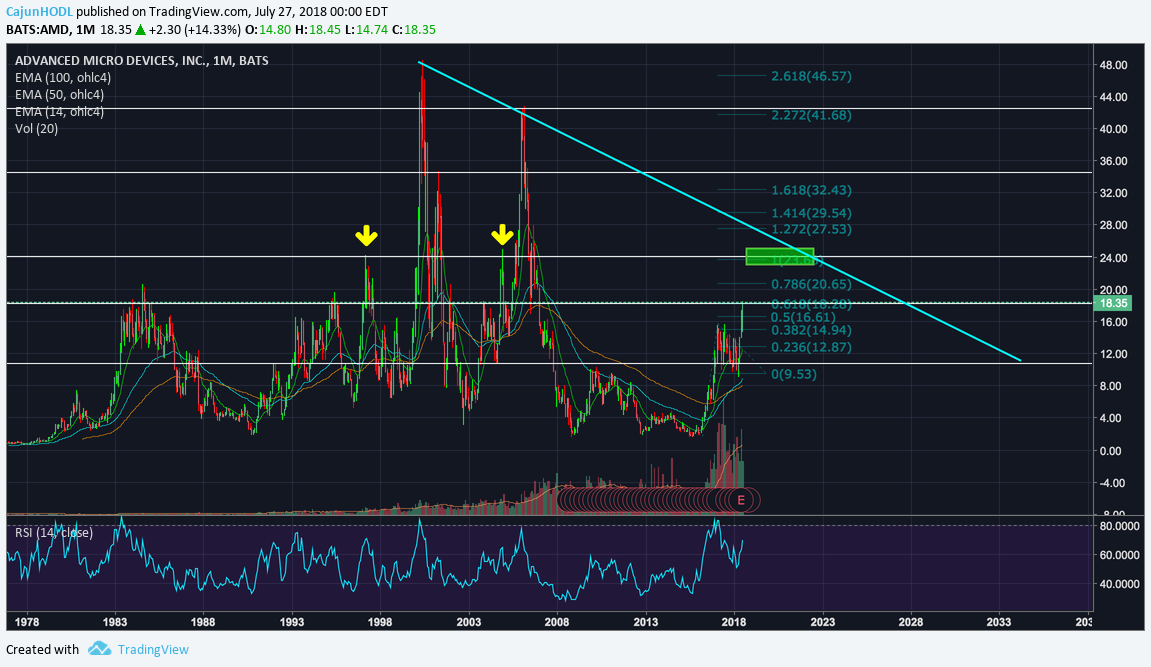
Task: Click the Fibonacci level 0.236(12.87)
Action: pos(811,347)
